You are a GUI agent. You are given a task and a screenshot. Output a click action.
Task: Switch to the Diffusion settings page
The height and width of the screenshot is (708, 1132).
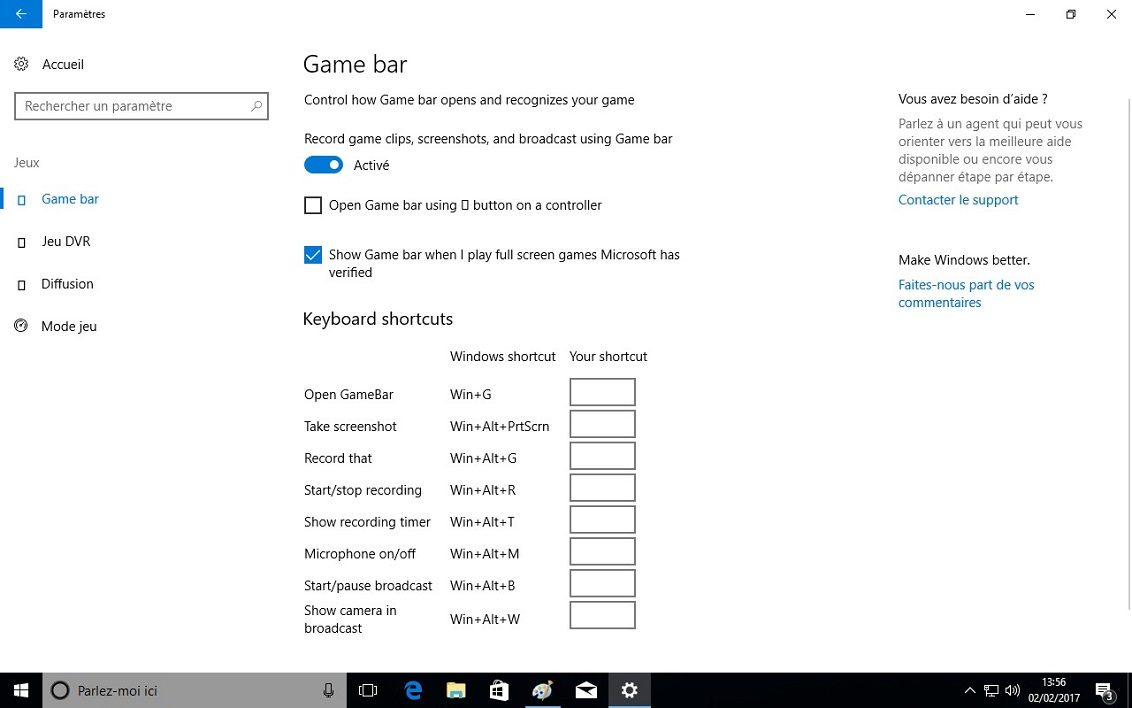tap(67, 284)
